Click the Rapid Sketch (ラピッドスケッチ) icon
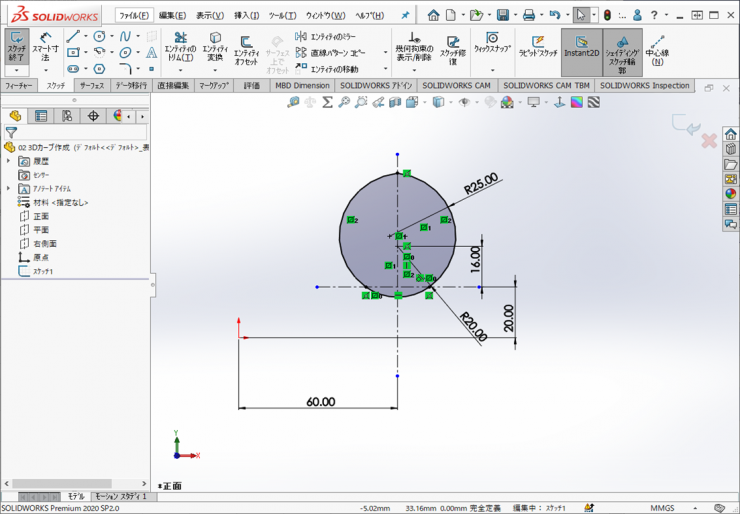Screen dimensions: 740x514 tap(537, 45)
